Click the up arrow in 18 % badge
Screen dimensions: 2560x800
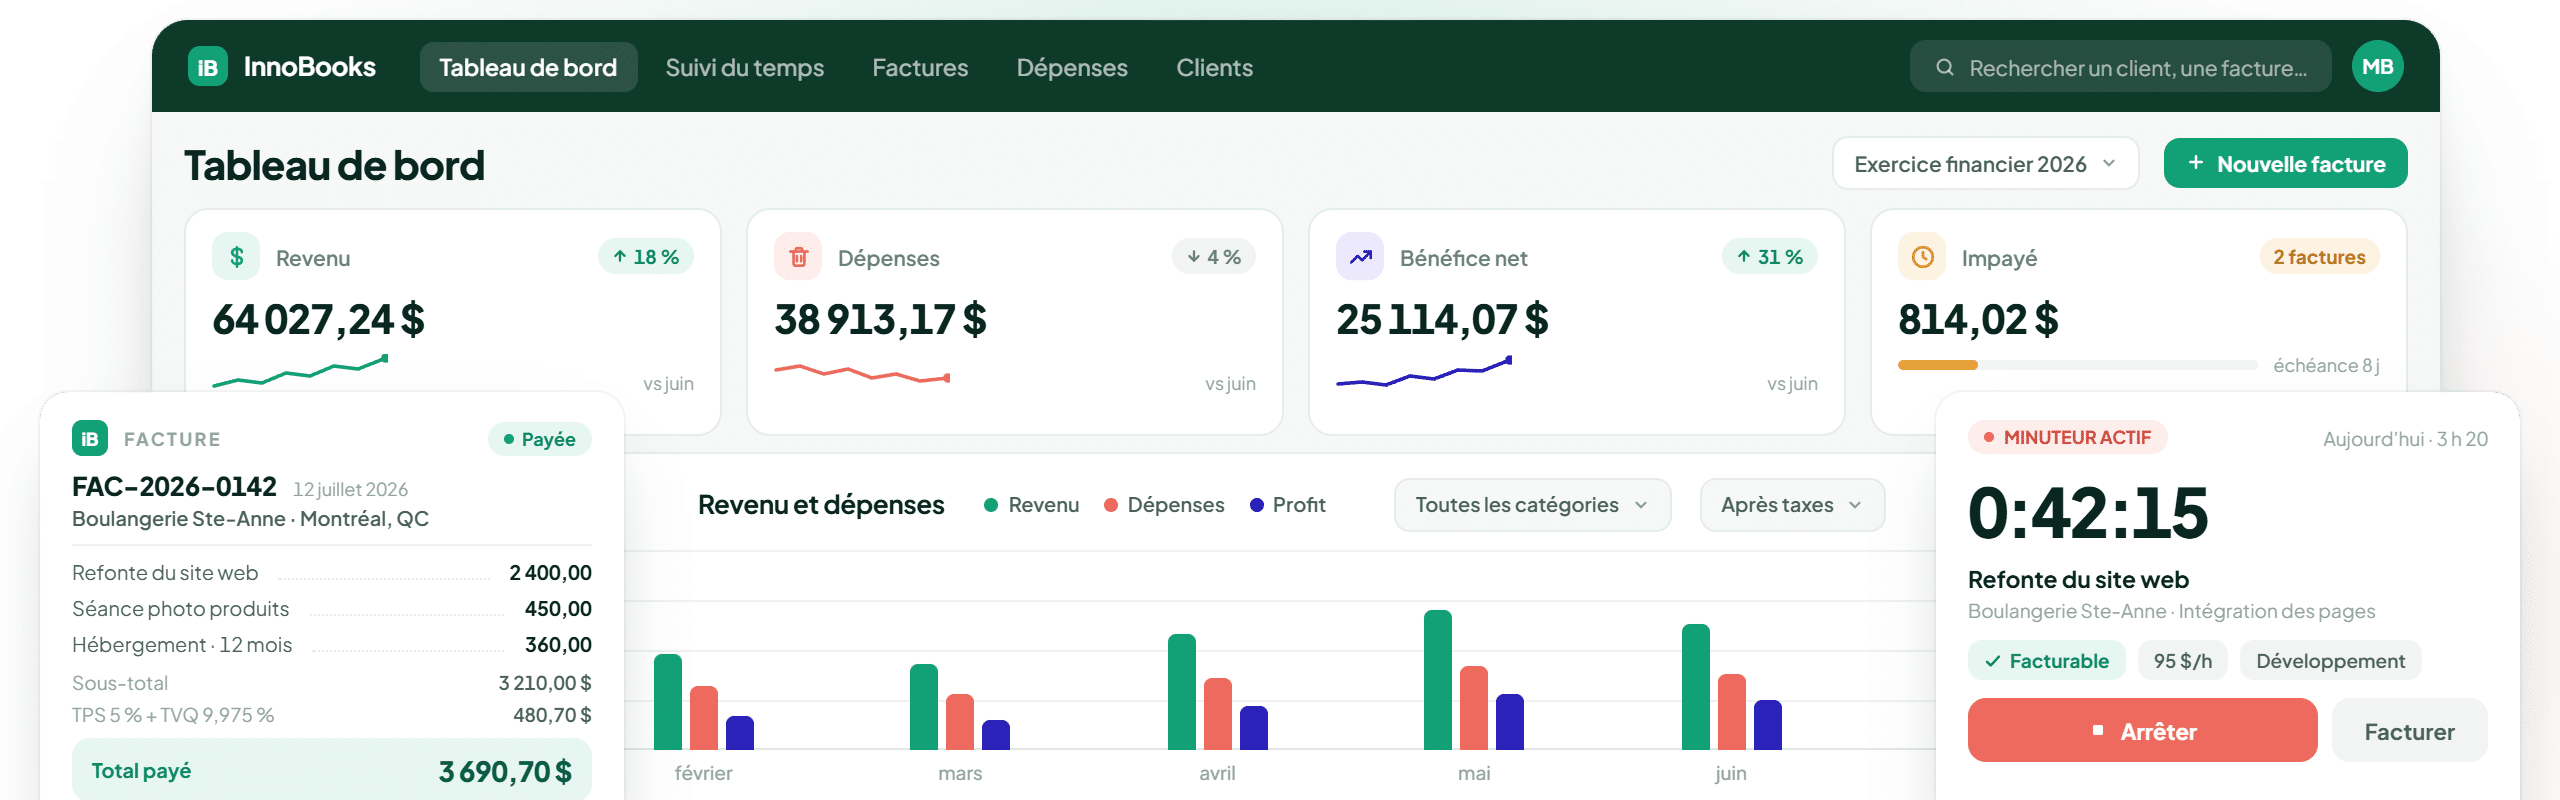coord(620,257)
